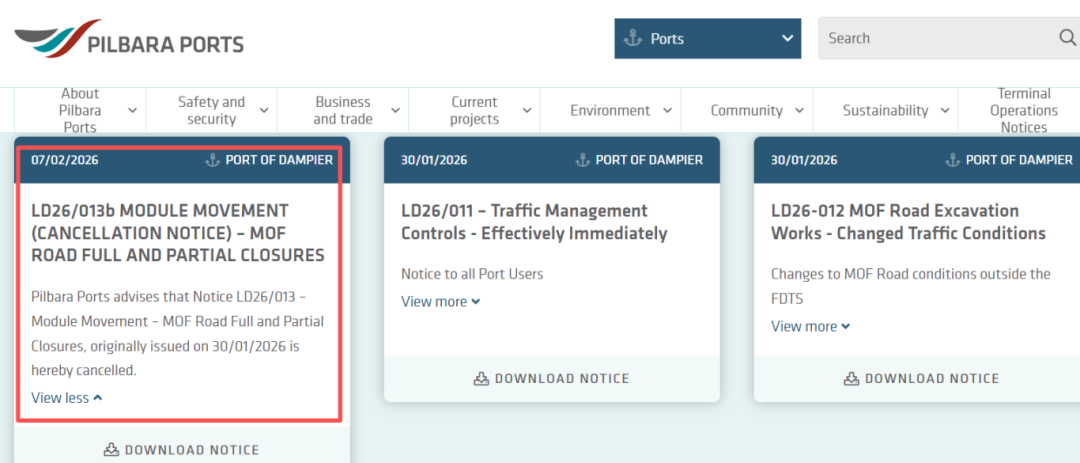Open LD26/011 Traffic Management Controls title
The height and width of the screenshot is (463, 1080).
(x=533, y=222)
